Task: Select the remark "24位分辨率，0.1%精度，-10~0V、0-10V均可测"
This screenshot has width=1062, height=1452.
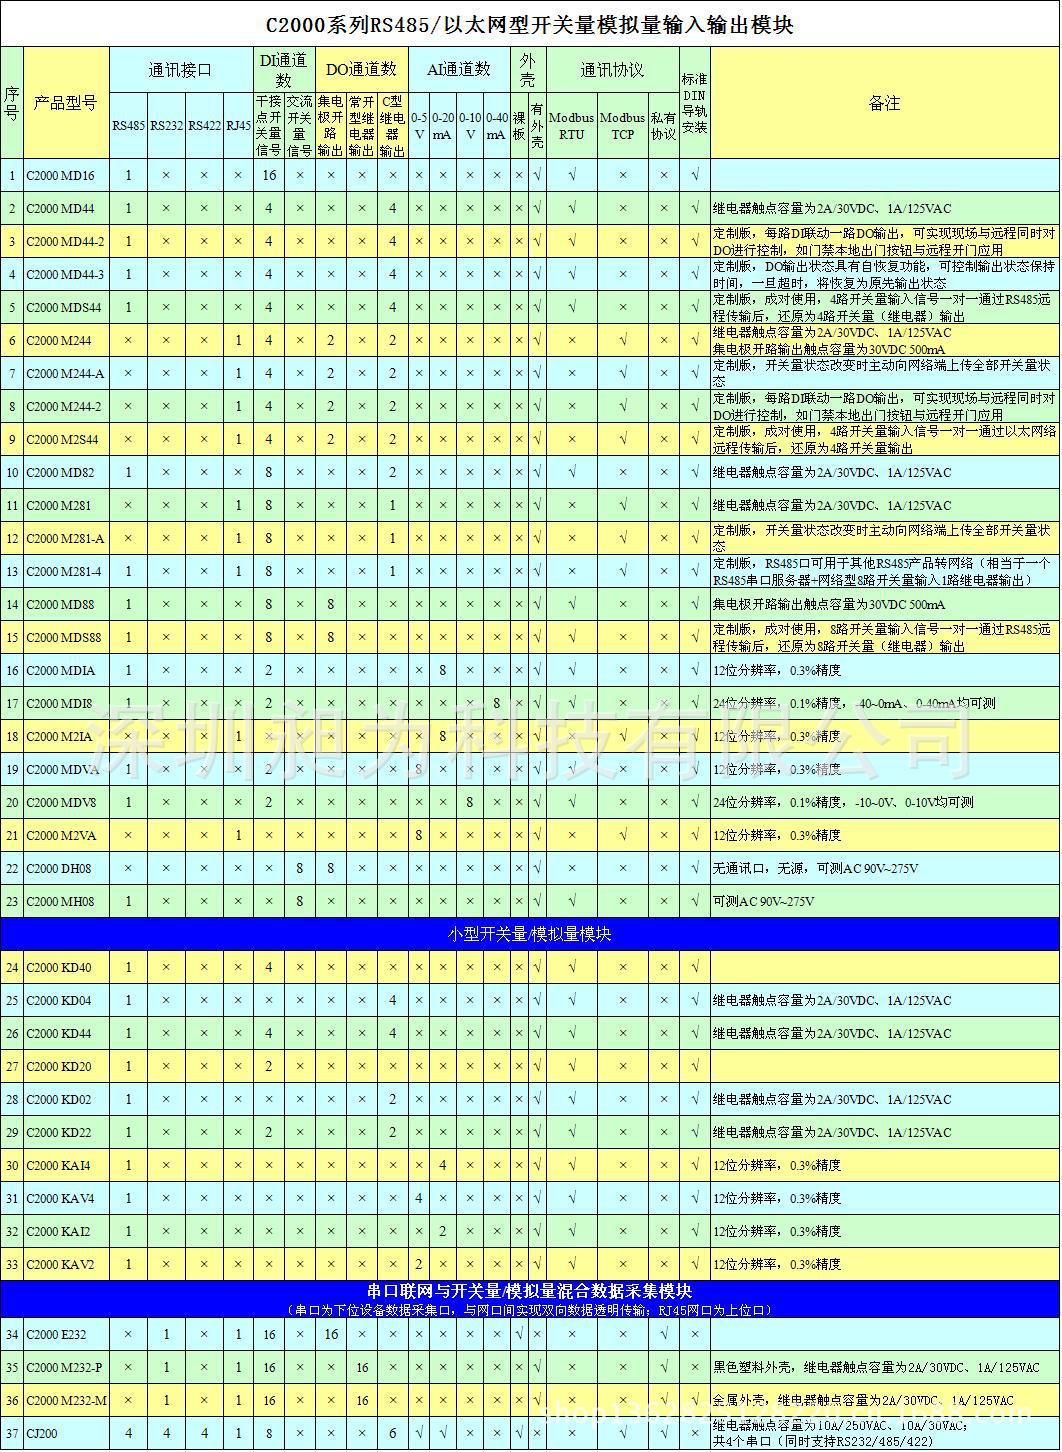Action: click(x=843, y=803)
